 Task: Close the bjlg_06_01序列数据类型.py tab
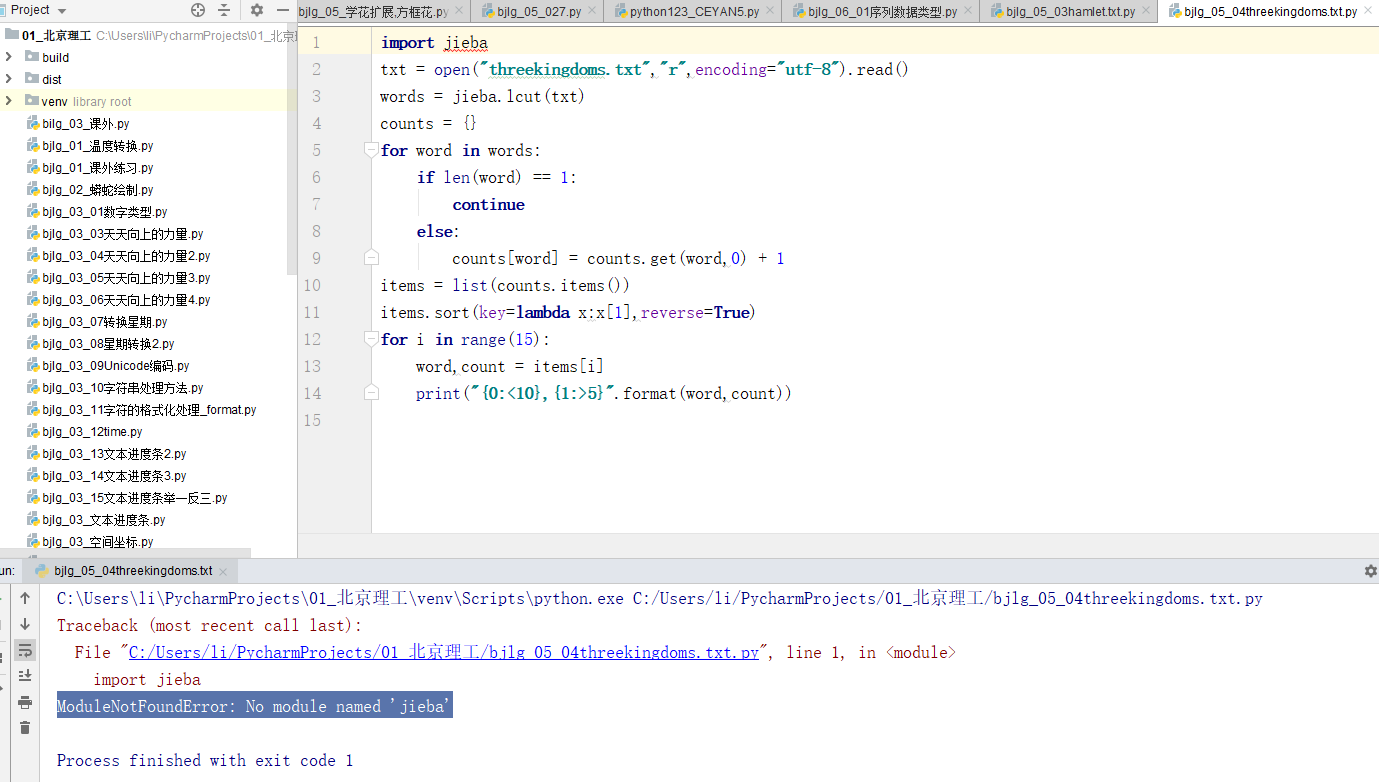pos(966,12)
